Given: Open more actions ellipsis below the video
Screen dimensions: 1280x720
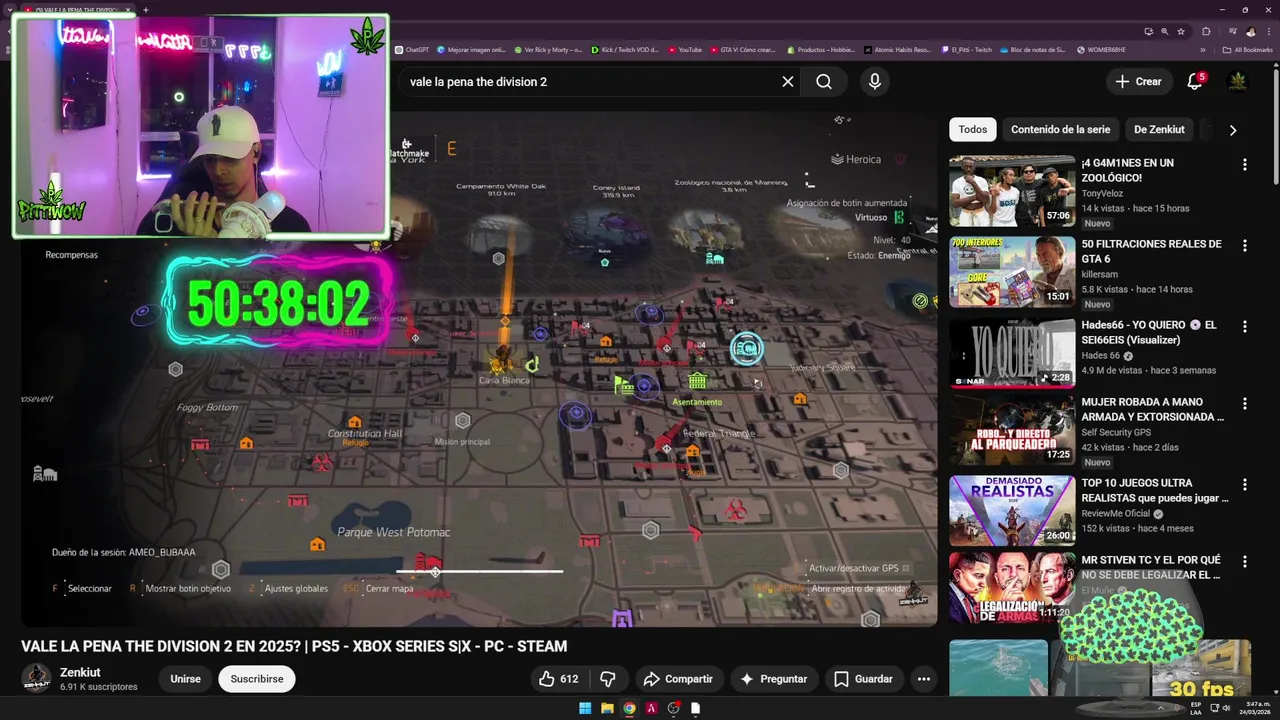Looking at the screenshot, I should (924, 679).
